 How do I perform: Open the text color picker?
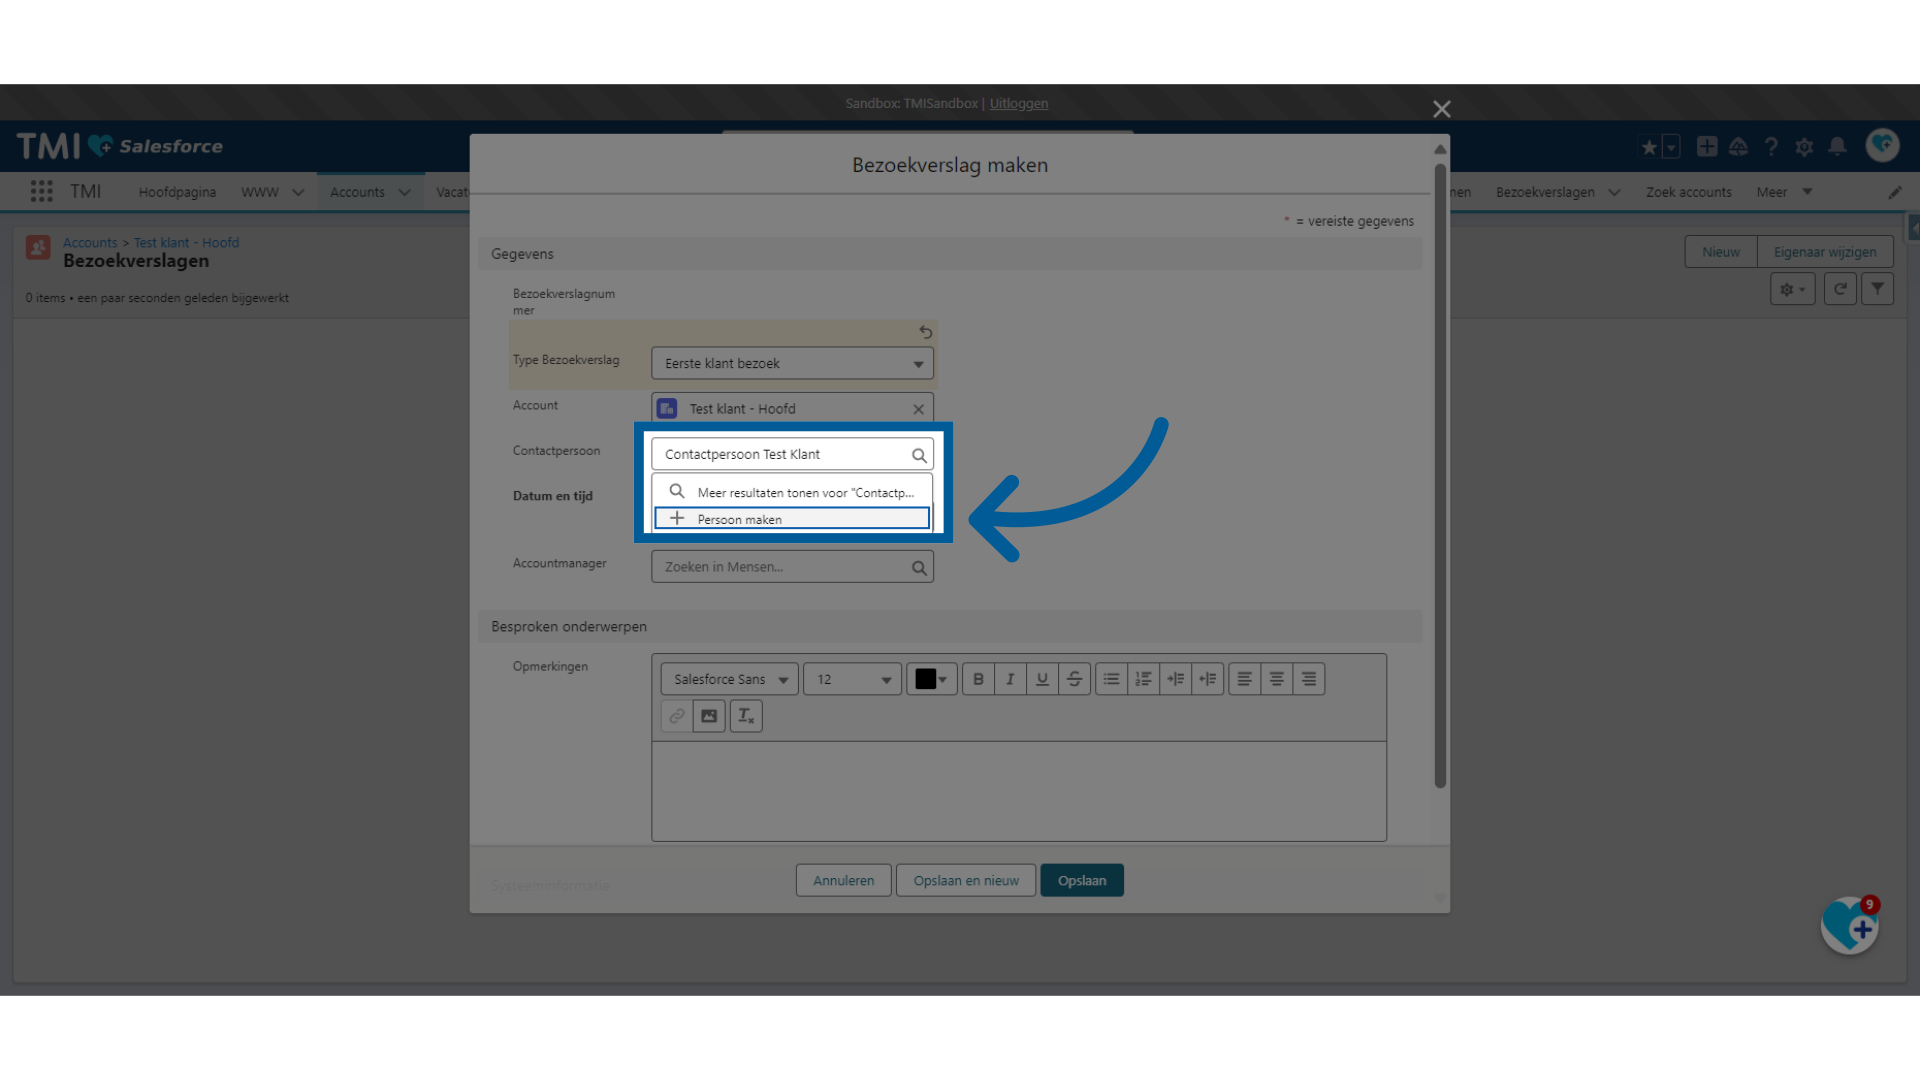pos(931,679)
